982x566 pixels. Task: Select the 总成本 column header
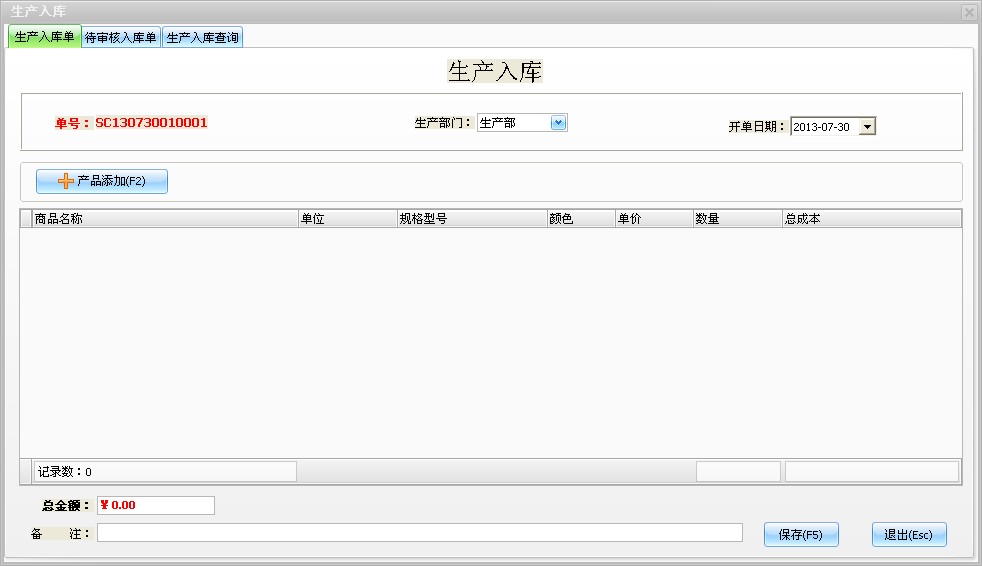[x=870, y=219]
